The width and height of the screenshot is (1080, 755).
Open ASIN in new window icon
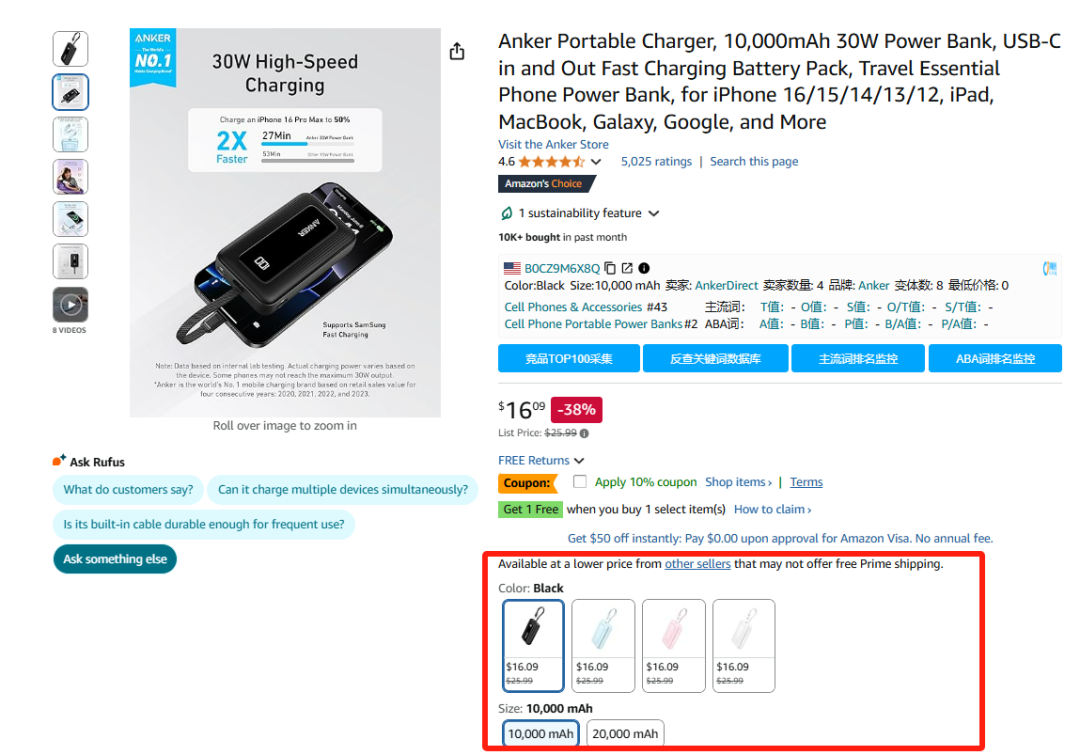(627, 268)
